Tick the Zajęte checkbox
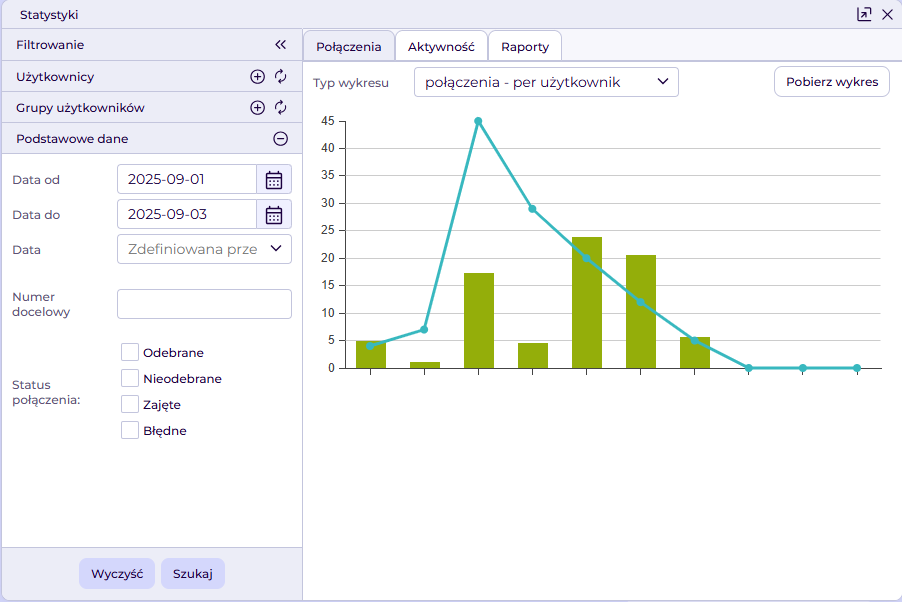 point(130,404)
